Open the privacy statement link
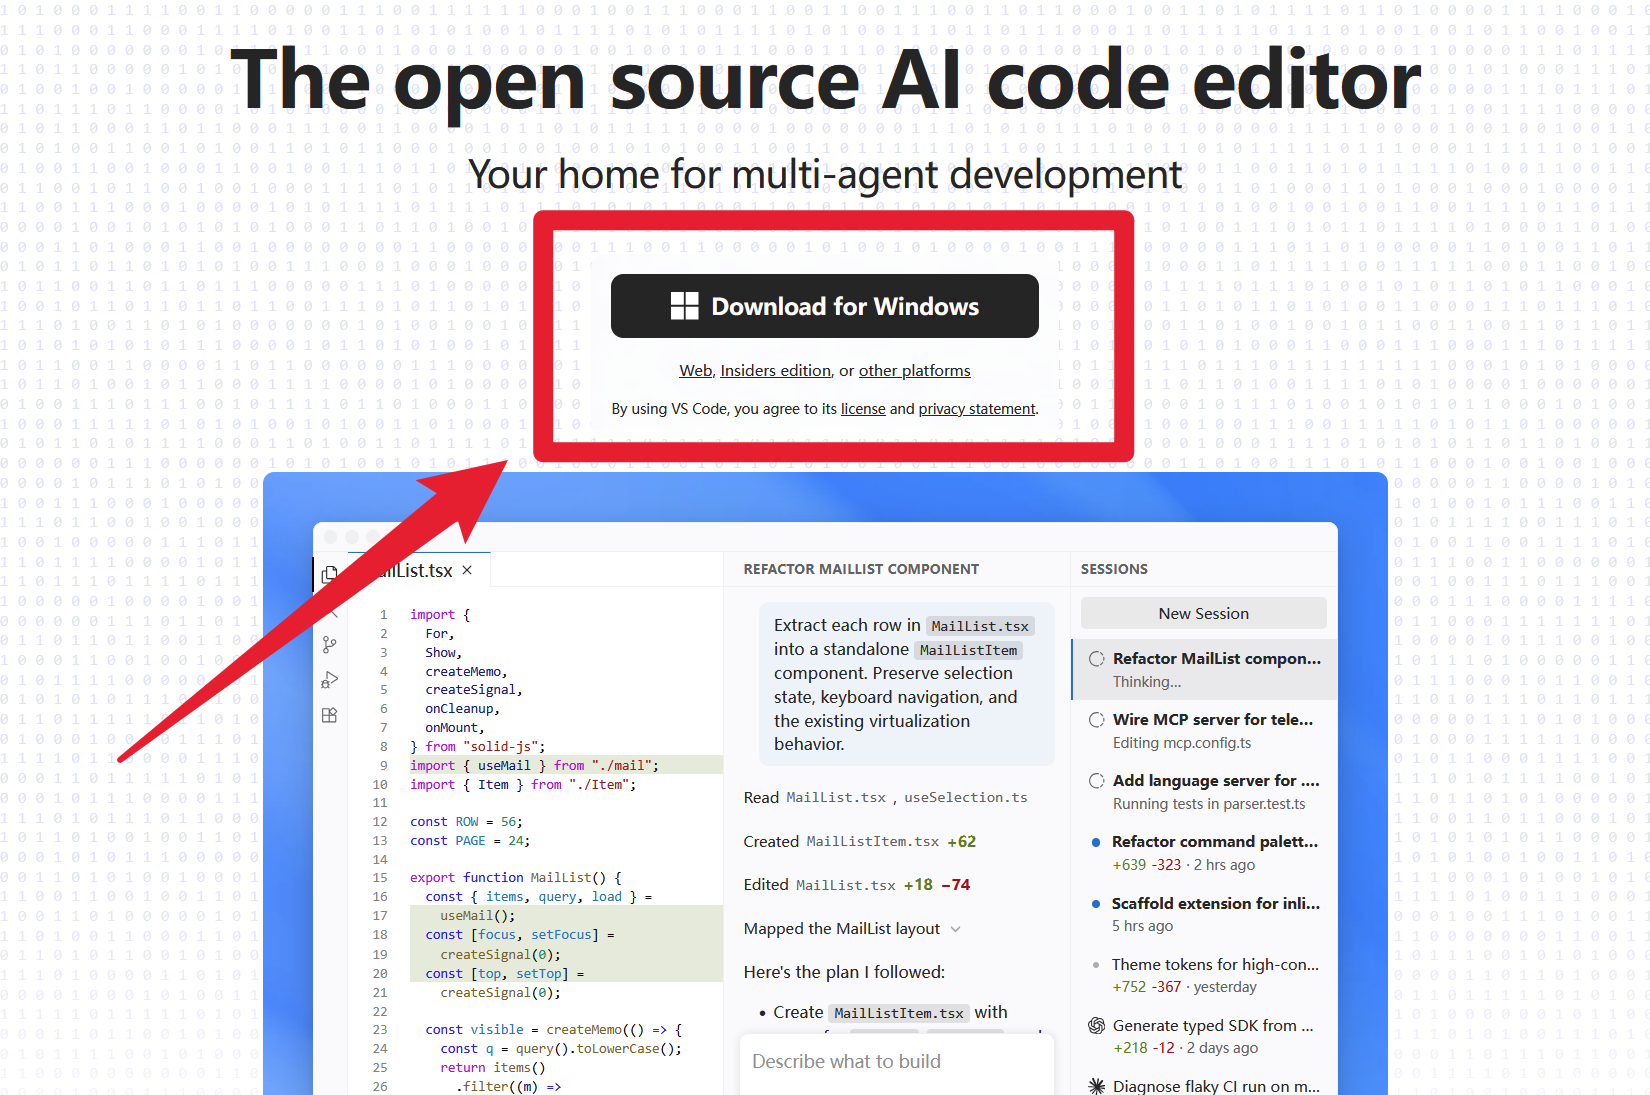Image resolution: width=1650 pixels, height=1095 pixels. 977,409
